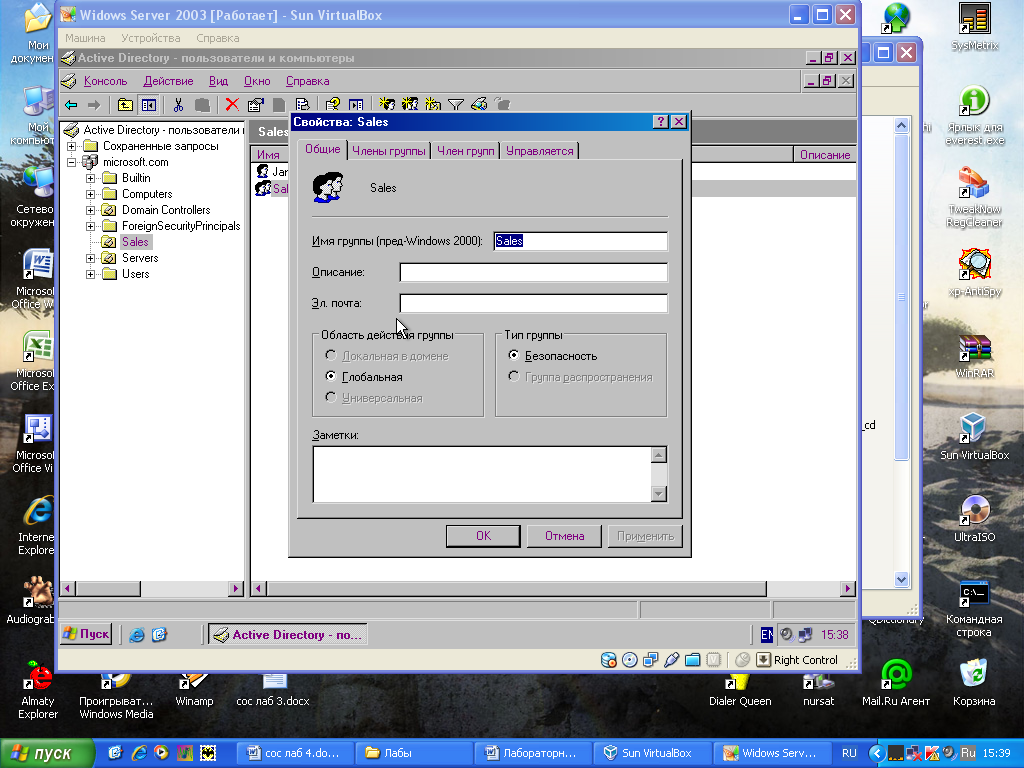Image resolution: width=1024 pixels, height=768 pixels.
Task: Click the Sun VirtualBox taskbar button
Action: pyautogui.click(x=652, y=753)
